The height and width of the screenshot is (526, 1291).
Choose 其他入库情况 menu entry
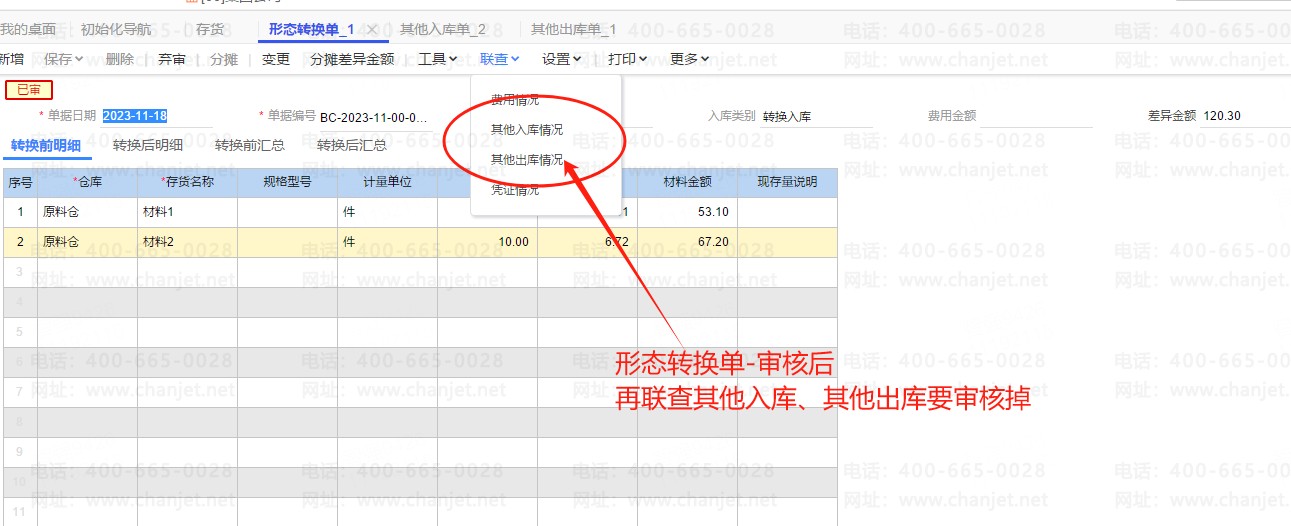pyautogui.click(x=527, y=130)
